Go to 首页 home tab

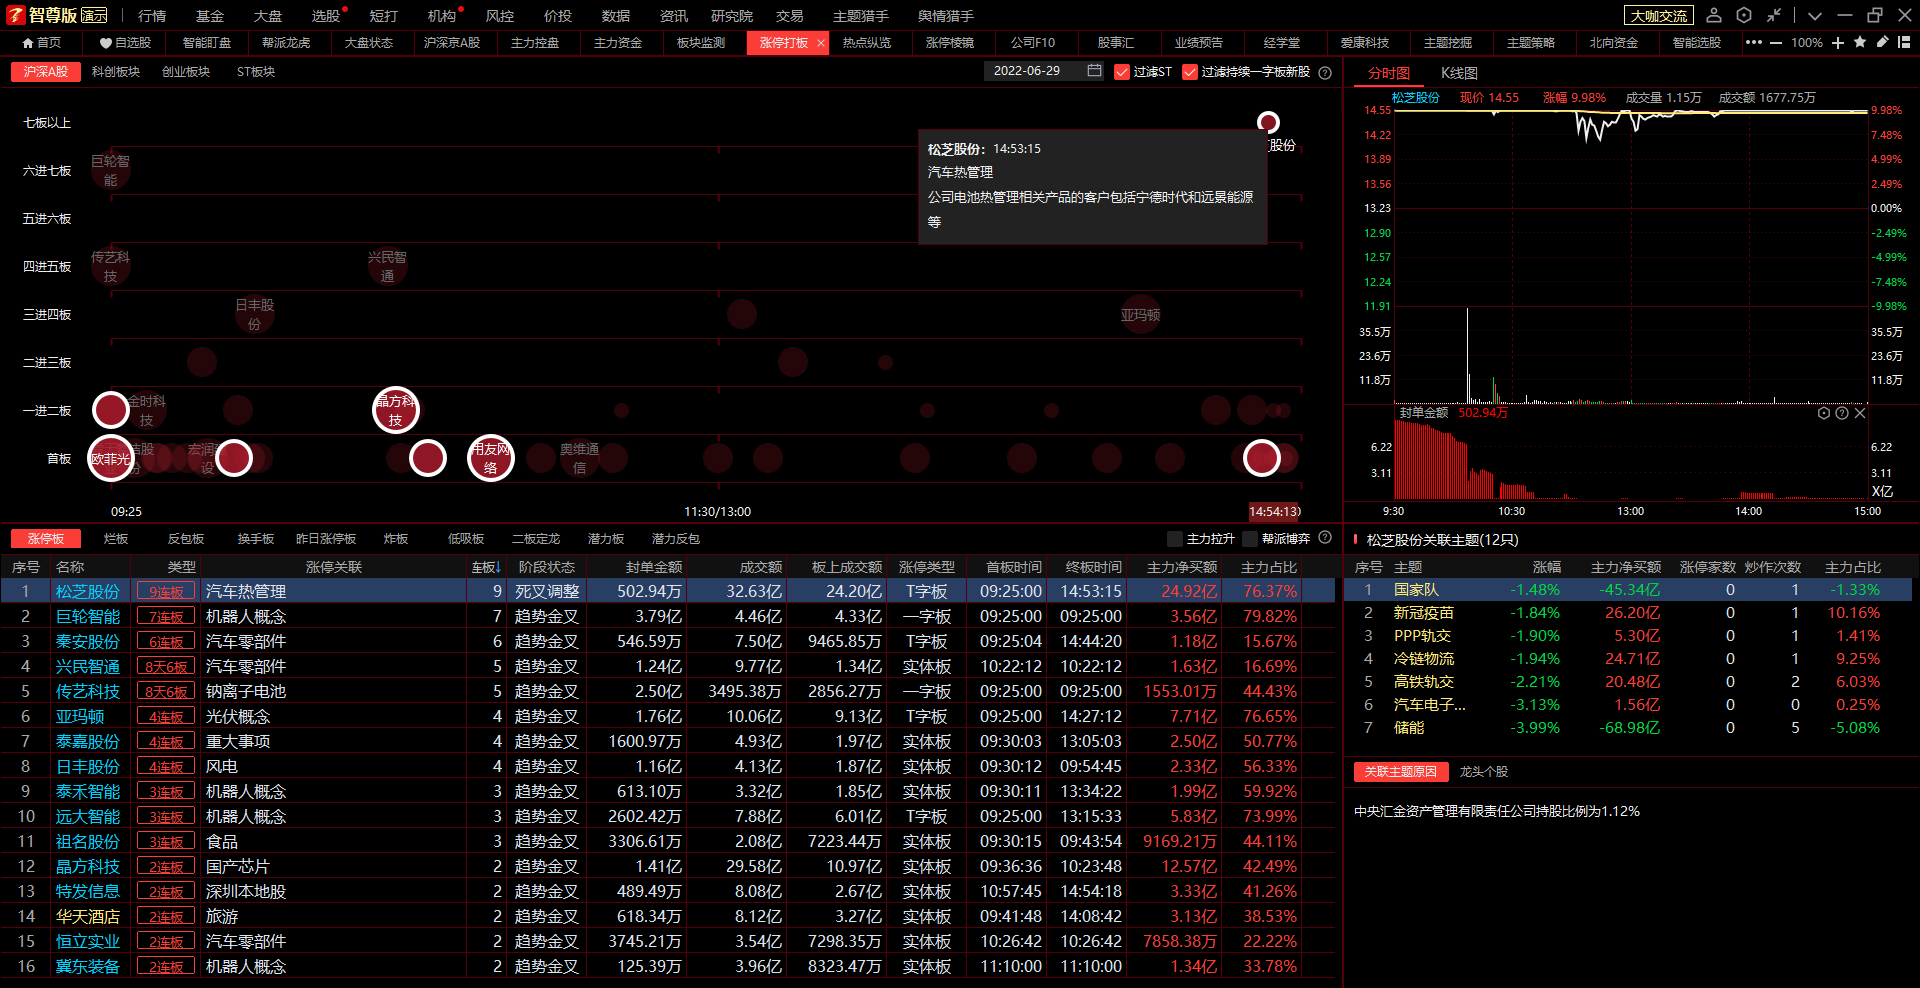[x=41, y=43]
